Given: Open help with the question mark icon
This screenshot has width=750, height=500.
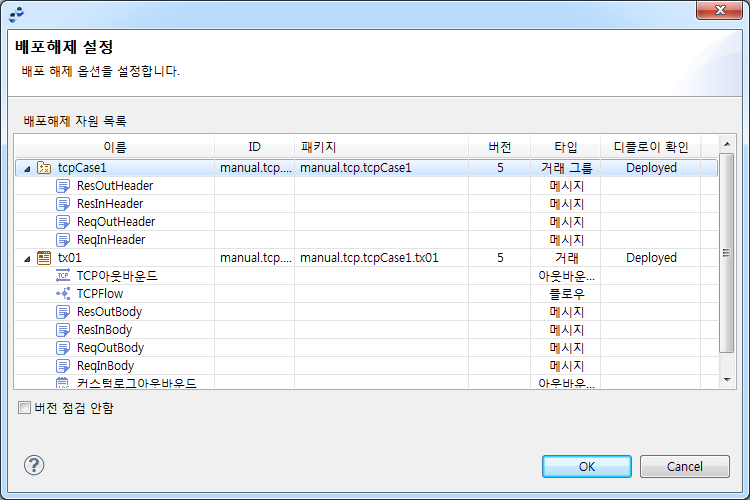Looking at the screenshot, I should 34,465.
